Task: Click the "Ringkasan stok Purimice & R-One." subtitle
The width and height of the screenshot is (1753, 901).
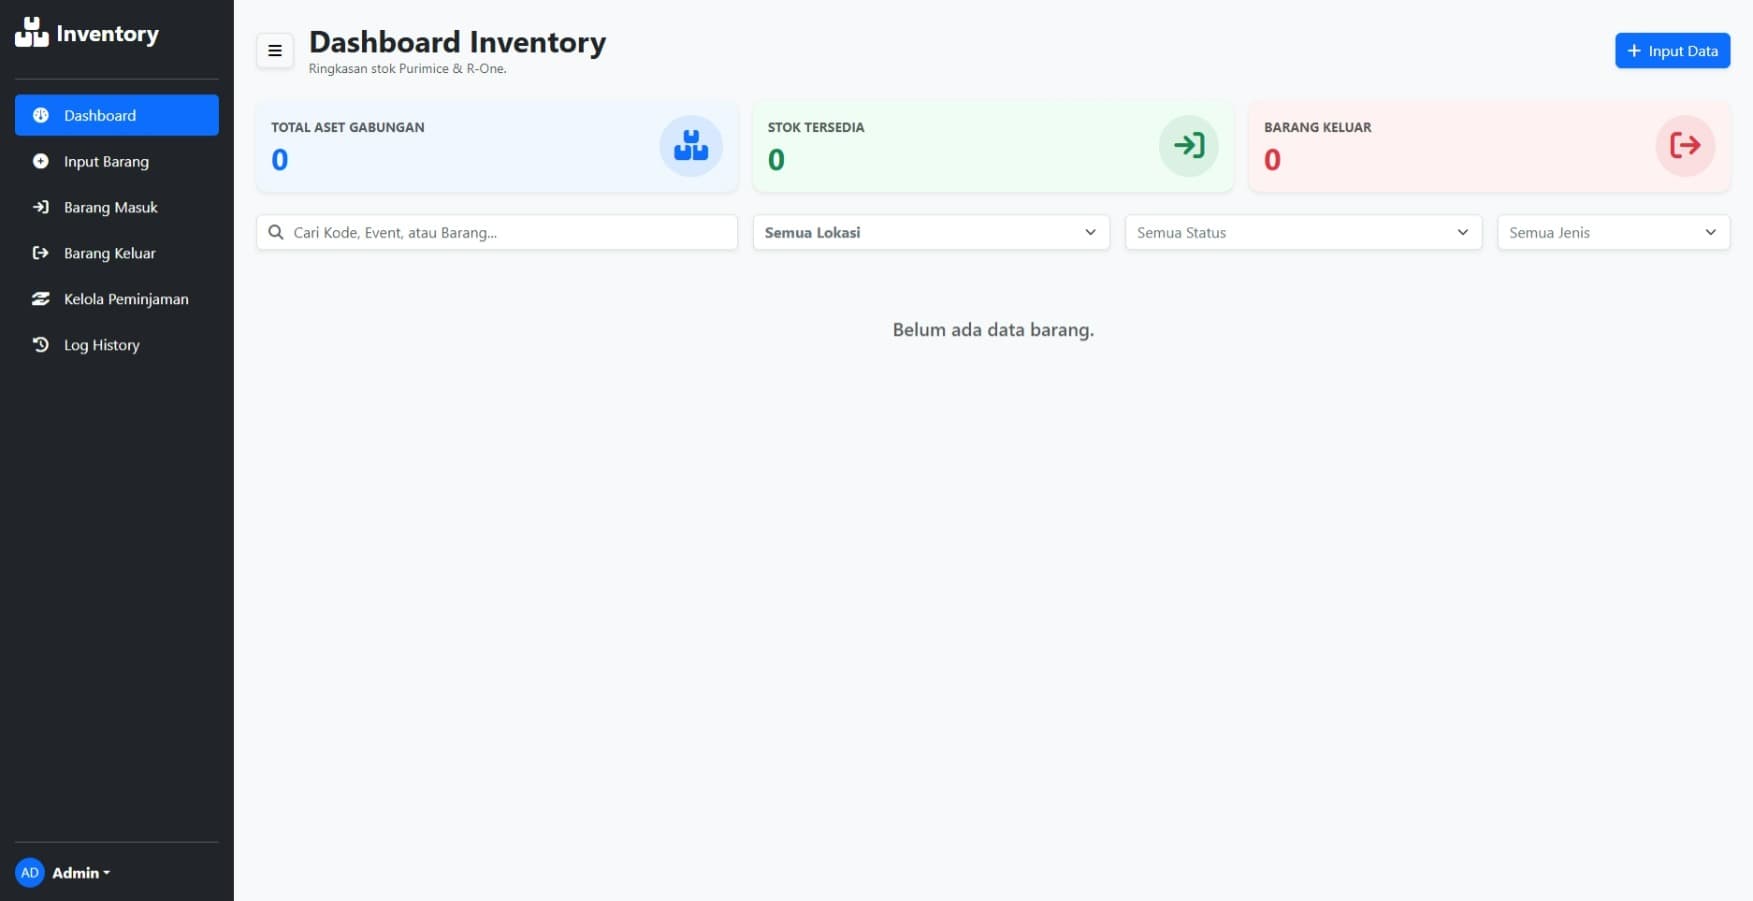Action: click(x=408, y=69)
